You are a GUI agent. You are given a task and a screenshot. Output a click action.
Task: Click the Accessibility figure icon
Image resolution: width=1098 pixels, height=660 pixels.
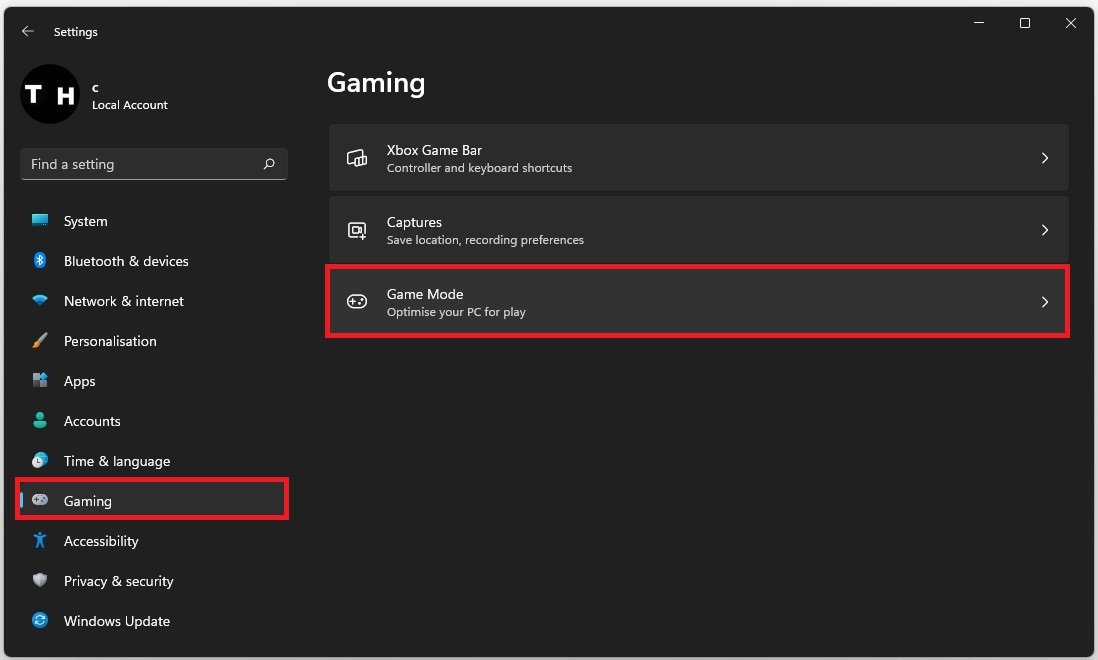40,540
